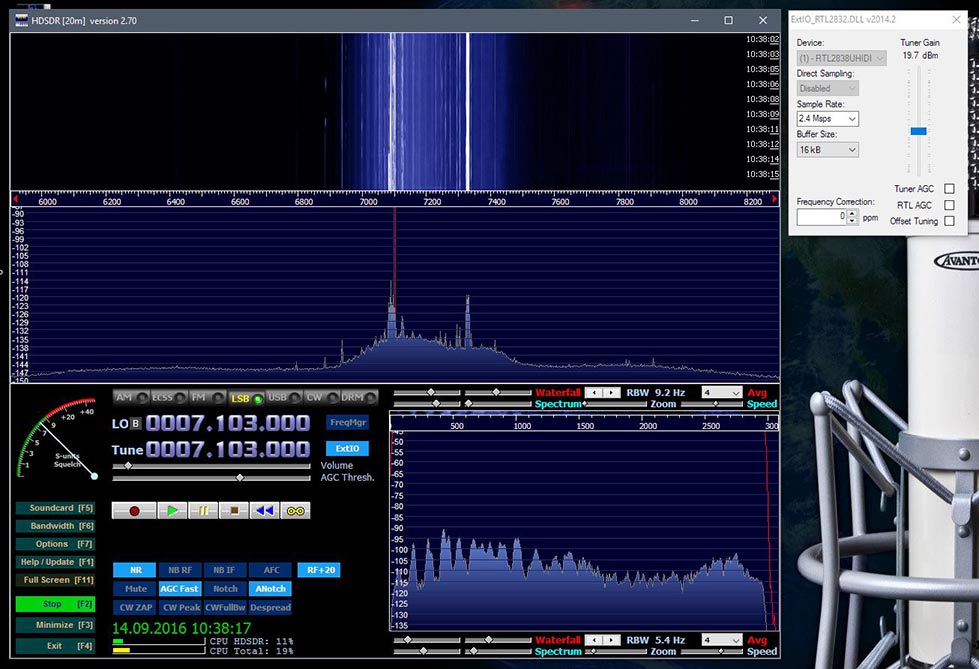This screenshot has width=979, height=669.
Task: Click the Frequency Correction ppm input field
Action: (822, 217)
